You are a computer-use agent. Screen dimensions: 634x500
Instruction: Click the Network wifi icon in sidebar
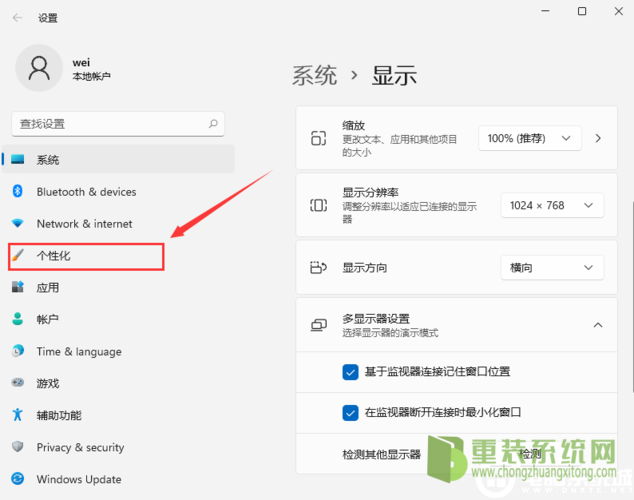coord(18,223)
